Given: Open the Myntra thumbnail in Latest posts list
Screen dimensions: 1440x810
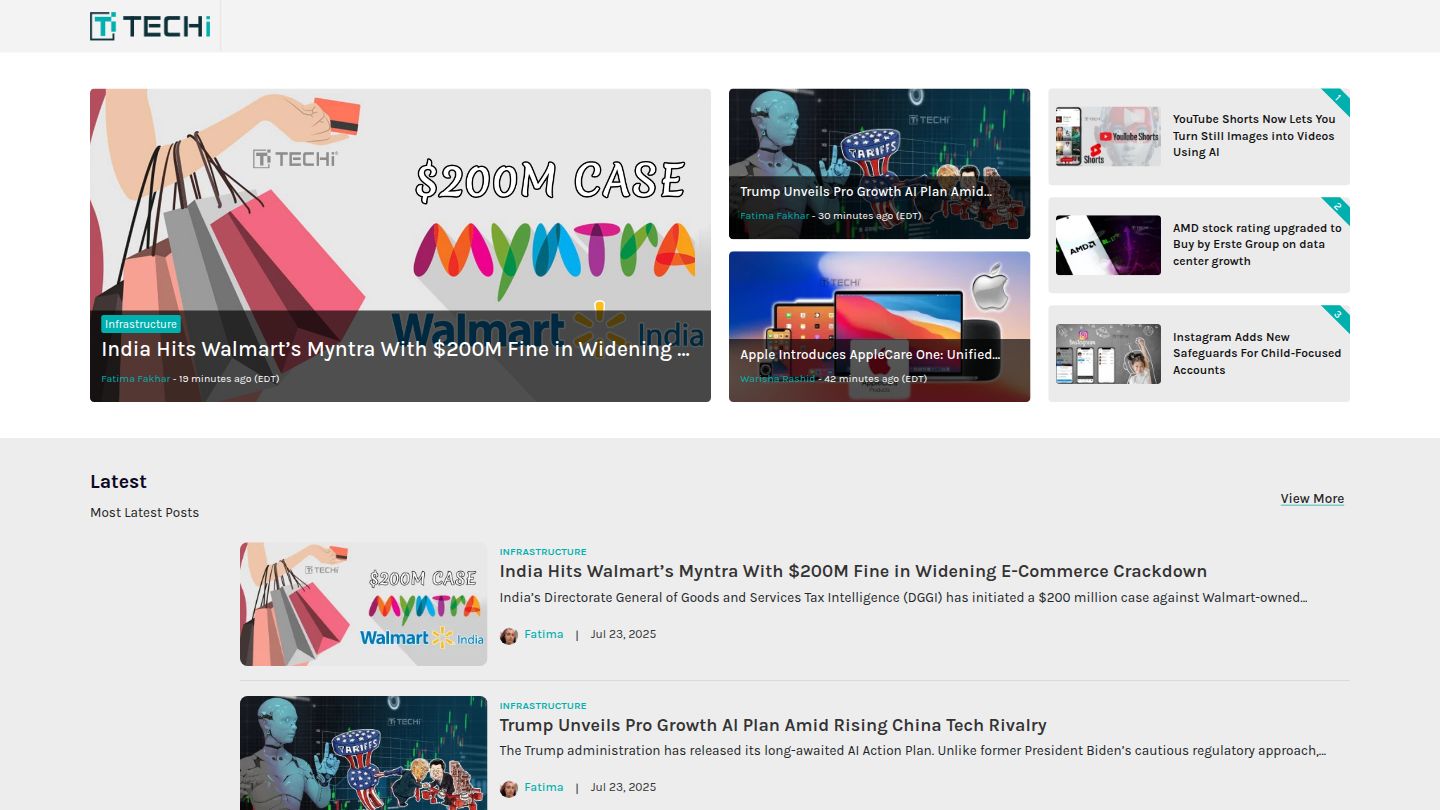Looking at the screenshot, I should 363,604.
